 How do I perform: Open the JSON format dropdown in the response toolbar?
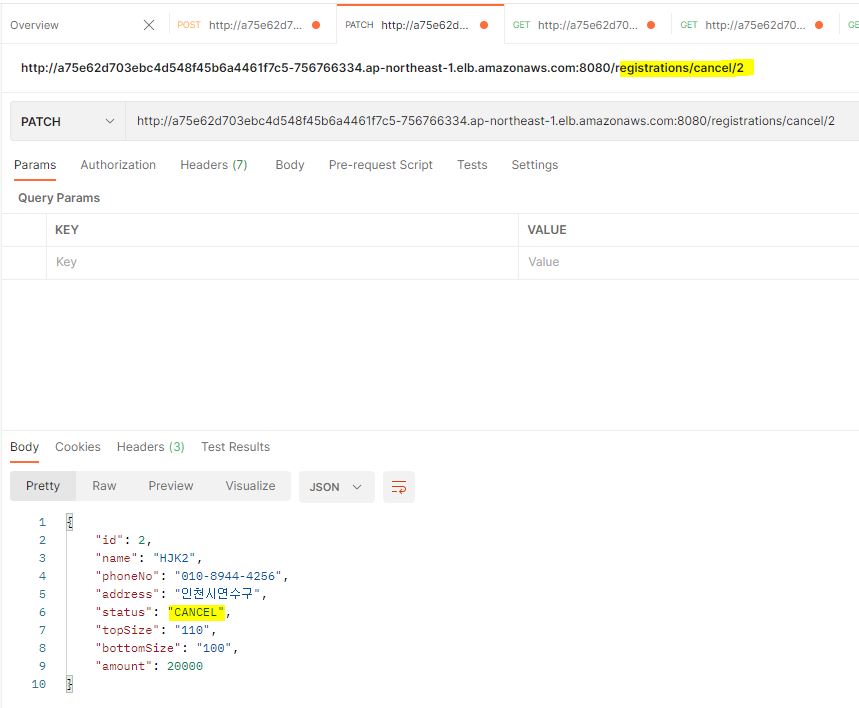pos(337,486)
